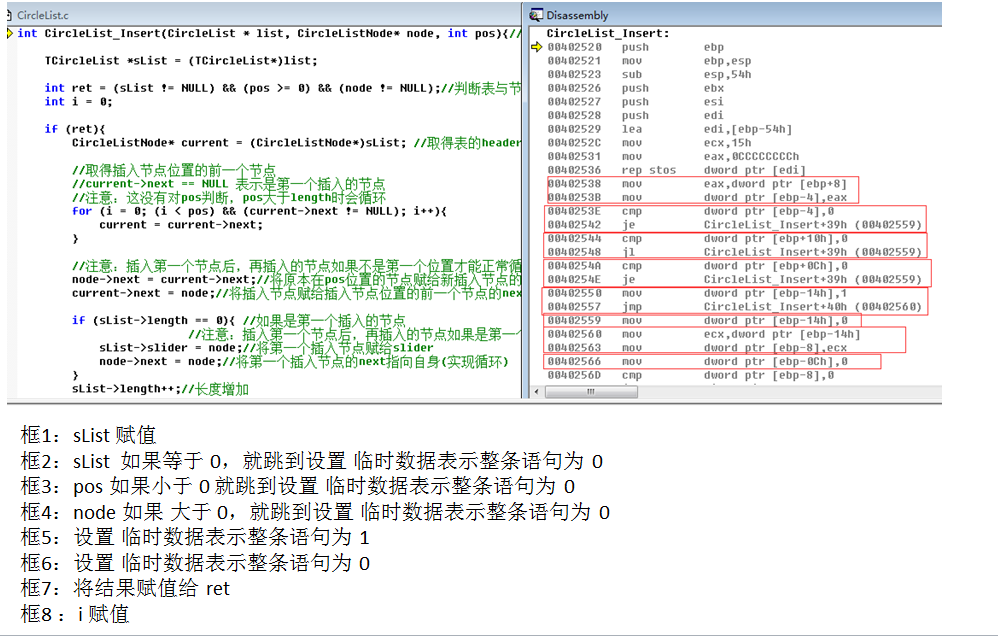Select the push edi line at 00402528

(x=635, y=115)
